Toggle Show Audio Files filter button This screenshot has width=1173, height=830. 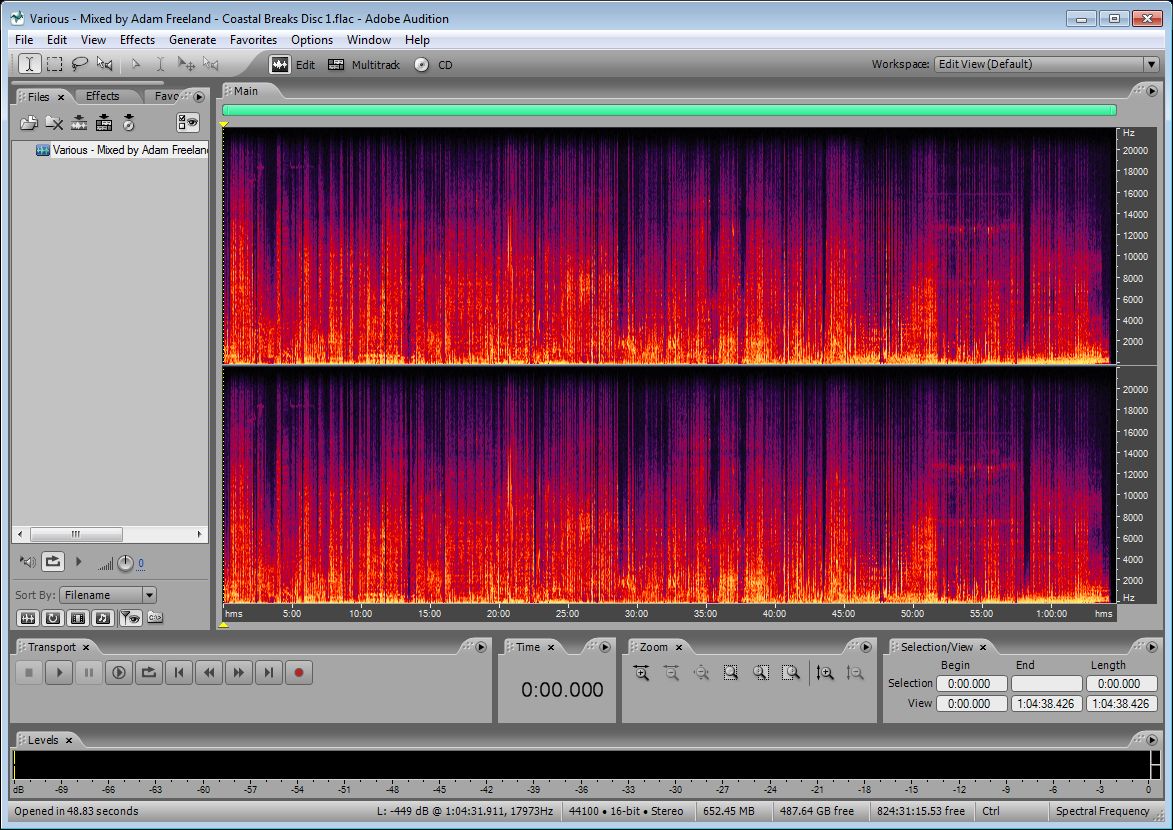(28, 618)
